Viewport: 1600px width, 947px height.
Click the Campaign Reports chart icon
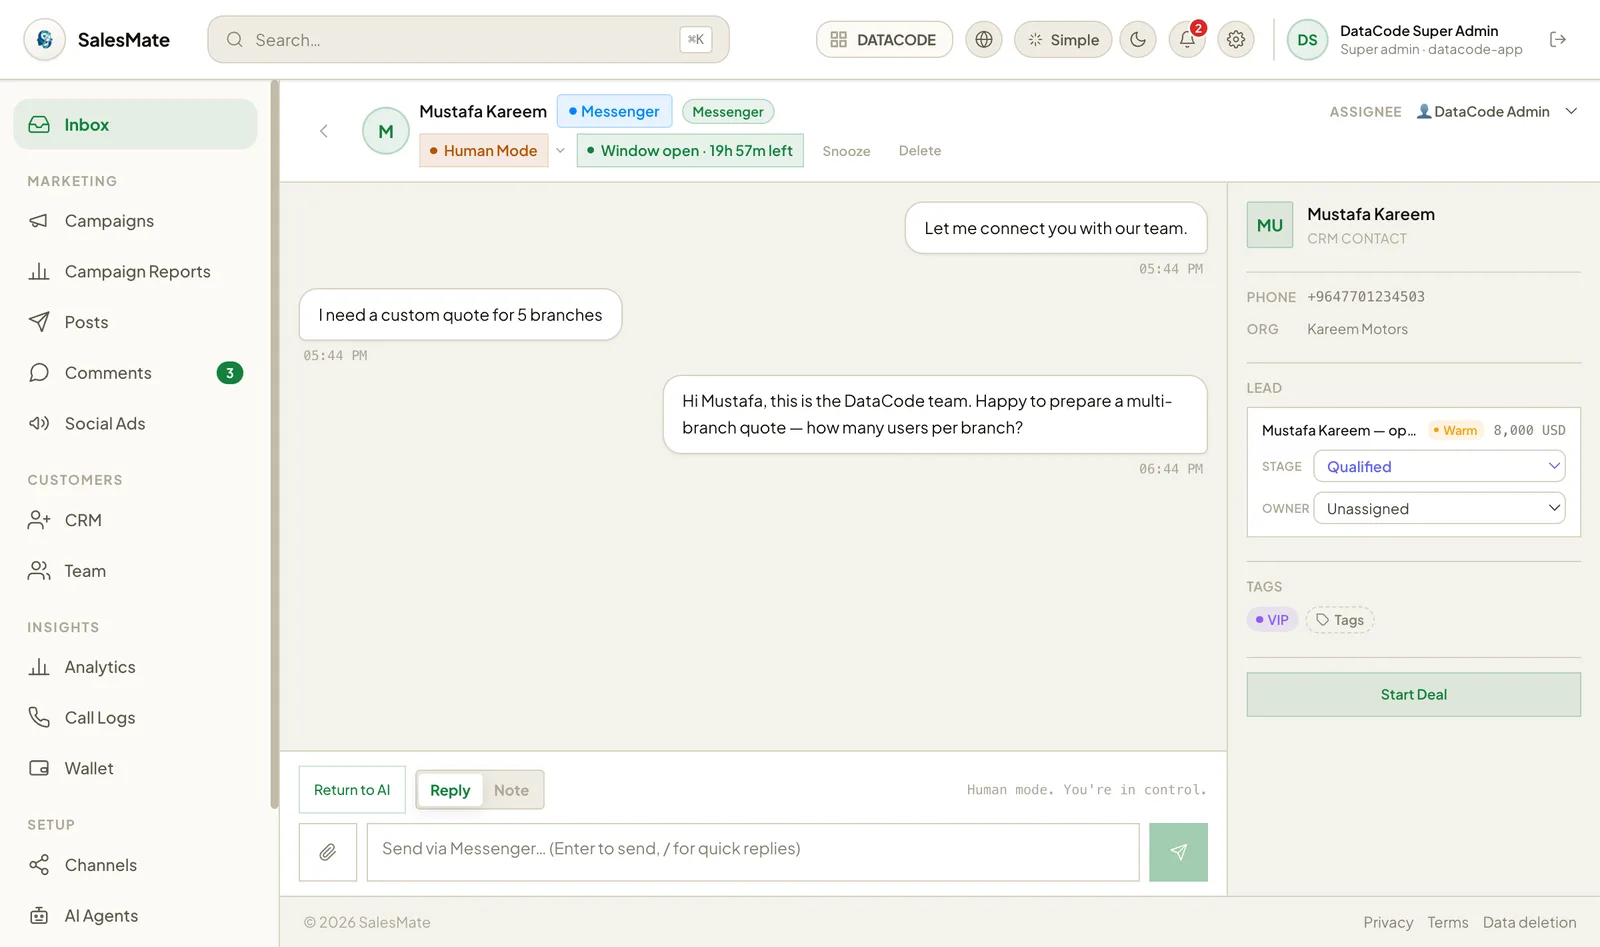39,272
